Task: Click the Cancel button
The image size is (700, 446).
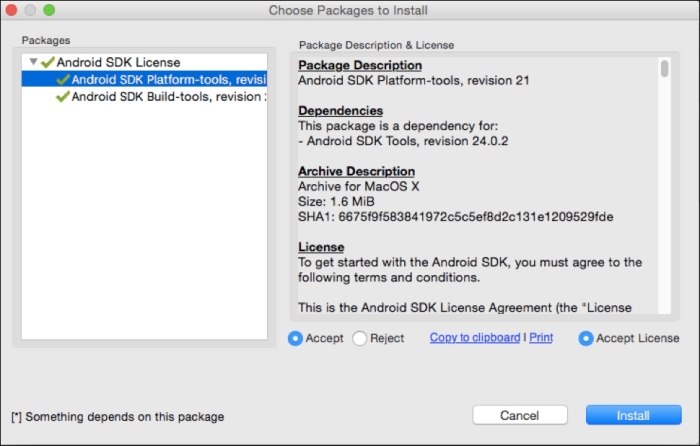Action: 520,415
